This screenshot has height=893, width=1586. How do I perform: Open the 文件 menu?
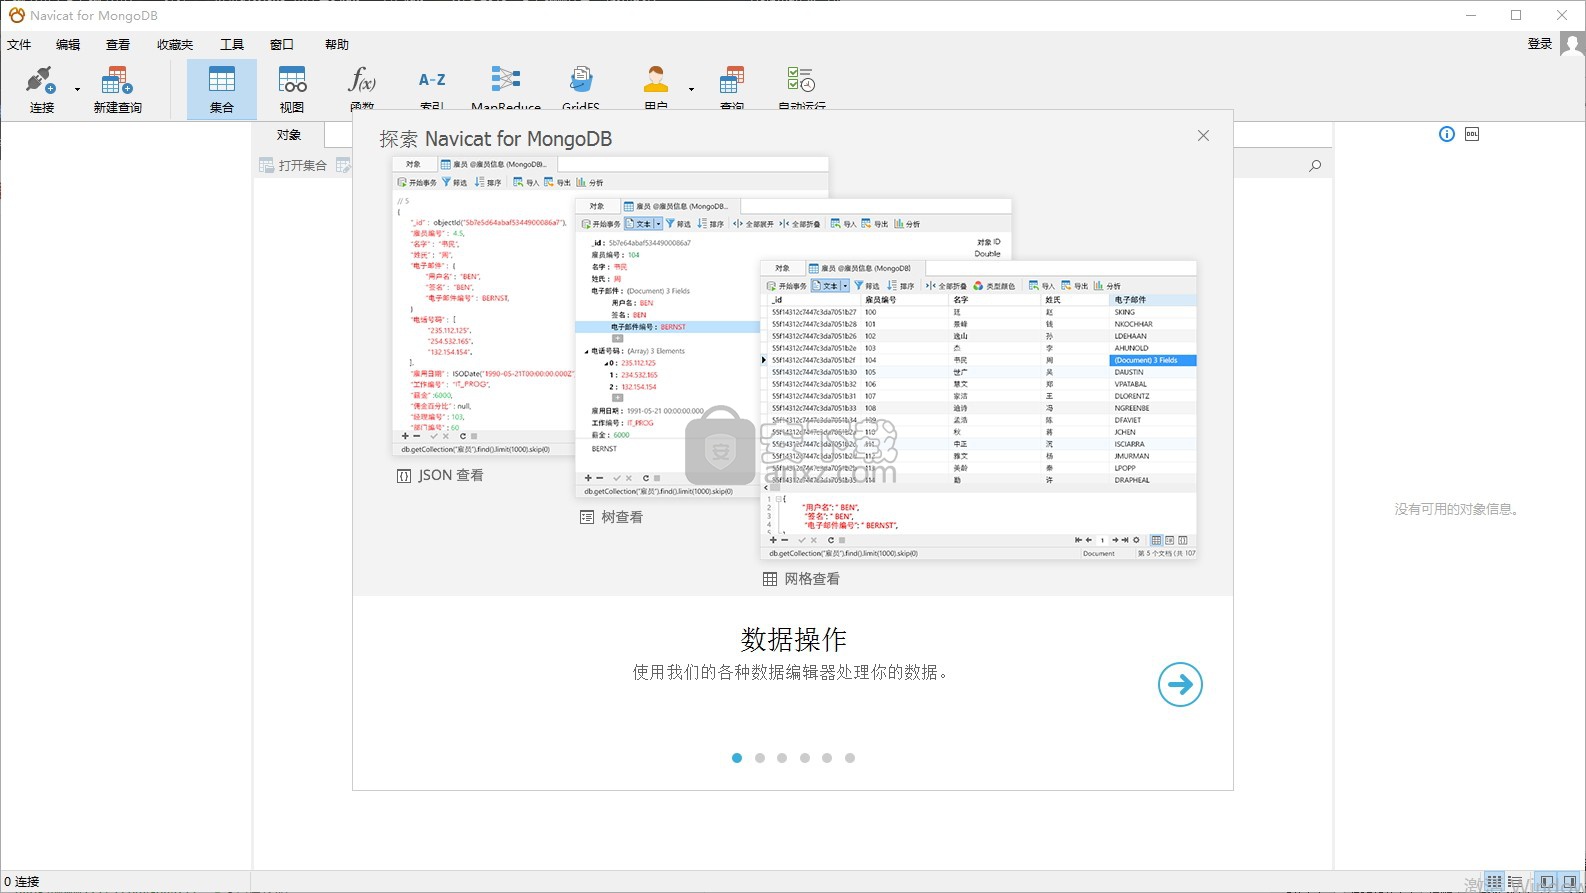coord(19,44)
